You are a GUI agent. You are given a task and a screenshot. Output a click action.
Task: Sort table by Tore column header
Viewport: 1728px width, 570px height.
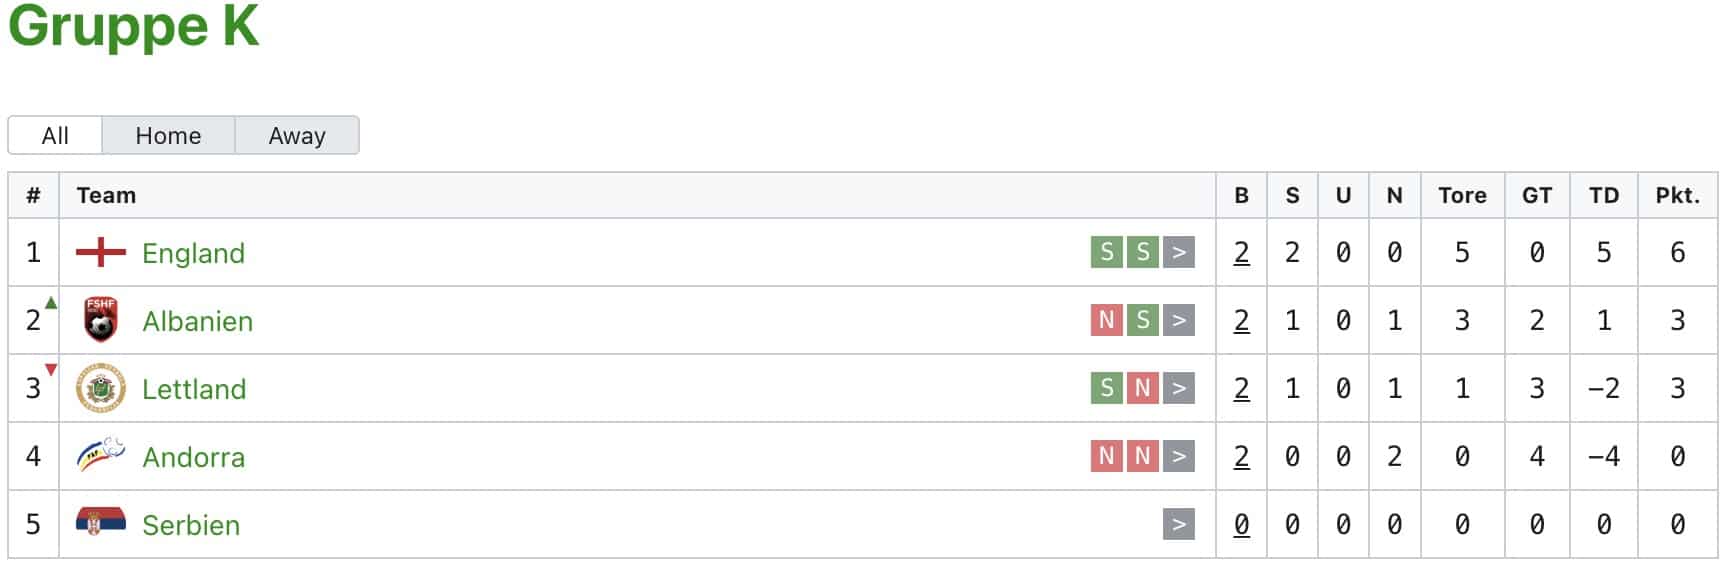[1462, 195]
